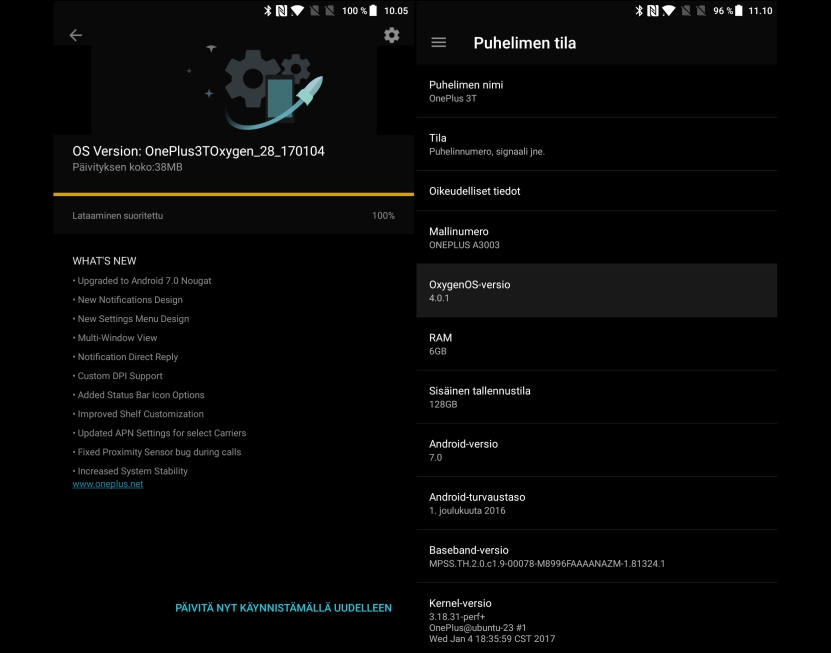831x653 pixels.
Task: Tap Android-turvaustaso security patch row
Action: tap(597, 503)
